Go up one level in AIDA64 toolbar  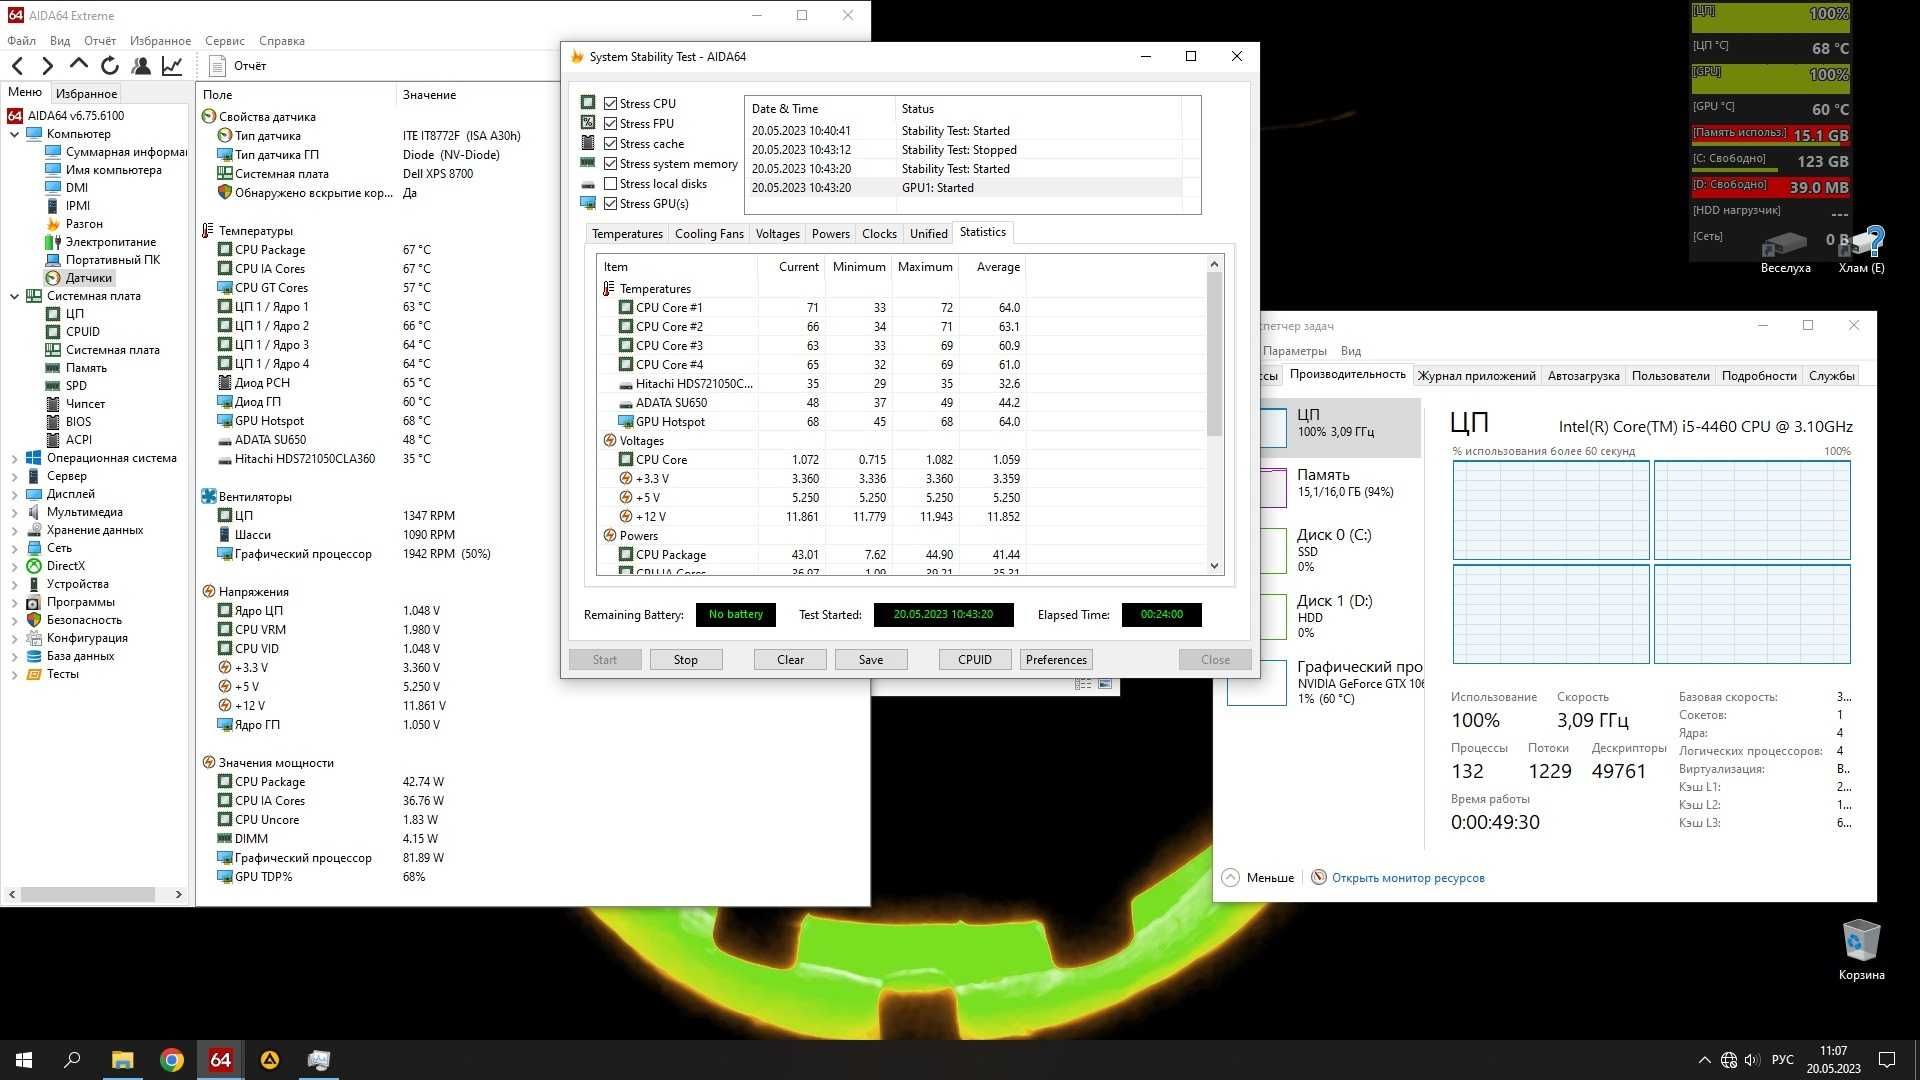point(78,65)
